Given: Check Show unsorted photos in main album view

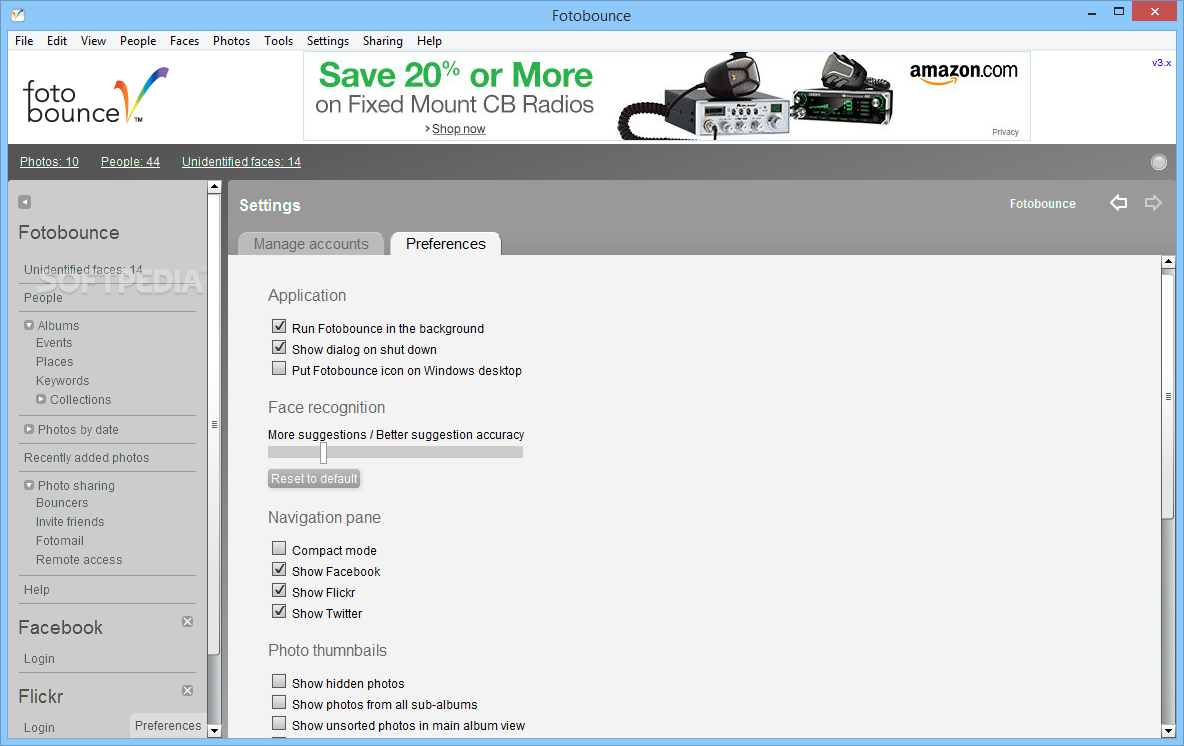Looking at the screenshot, I should point(279,724).
